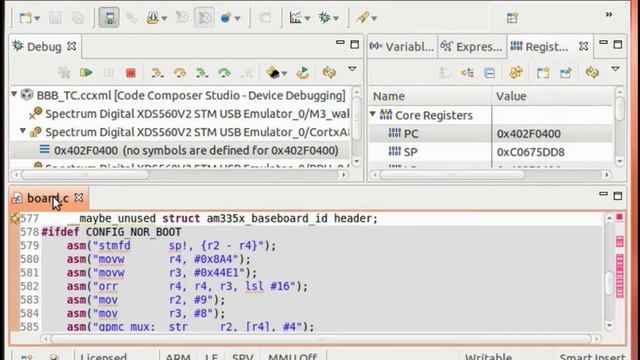Select the PC register row
This screenshot has width=640, height=360.
click(491, 133)
